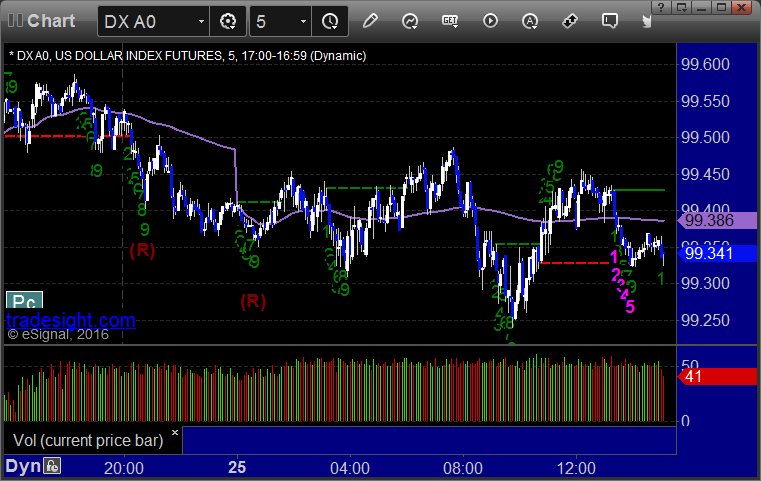Maximize the chart window
Image resolution: width=761 pixels, height=481 pixels.
pyautogui.click(x=722, y=7)
